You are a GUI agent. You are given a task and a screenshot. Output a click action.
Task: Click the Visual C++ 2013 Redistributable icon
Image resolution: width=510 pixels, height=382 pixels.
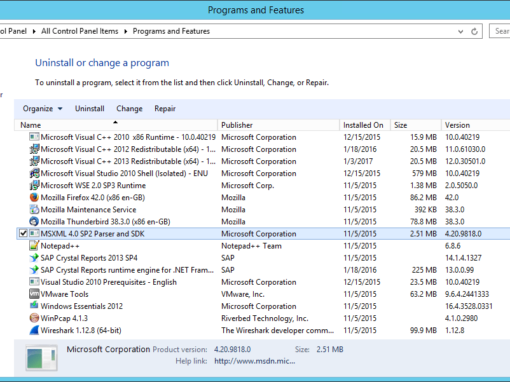tap(34, 161)
